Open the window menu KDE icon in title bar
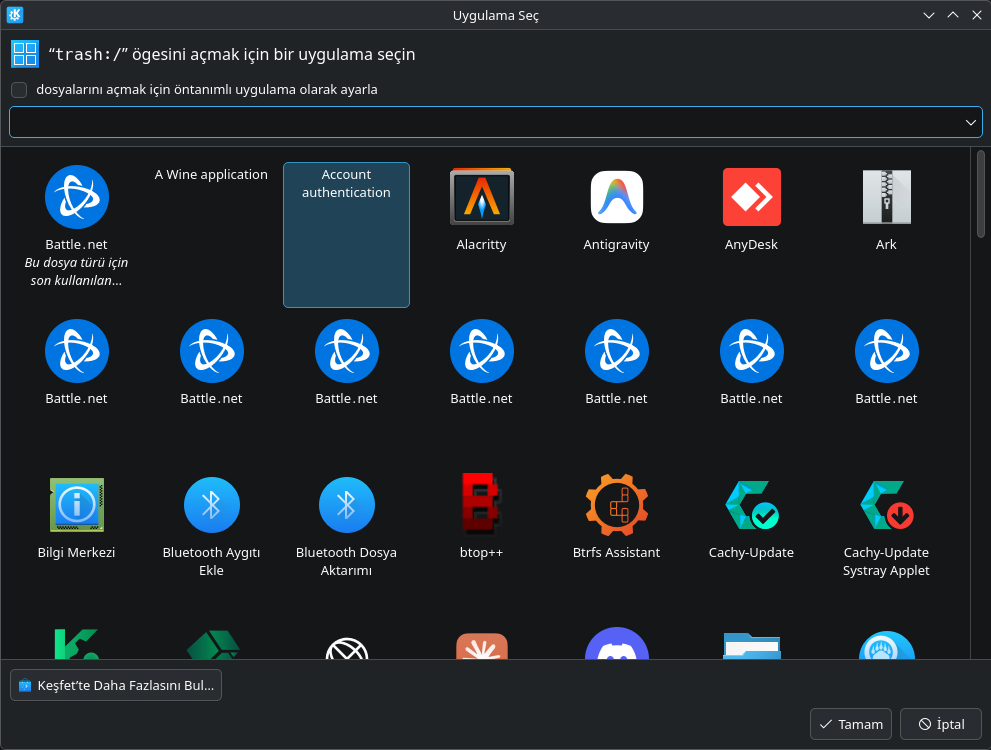This screenshot has width=991, height=750. pyautogui.click(x=15, y=15)
